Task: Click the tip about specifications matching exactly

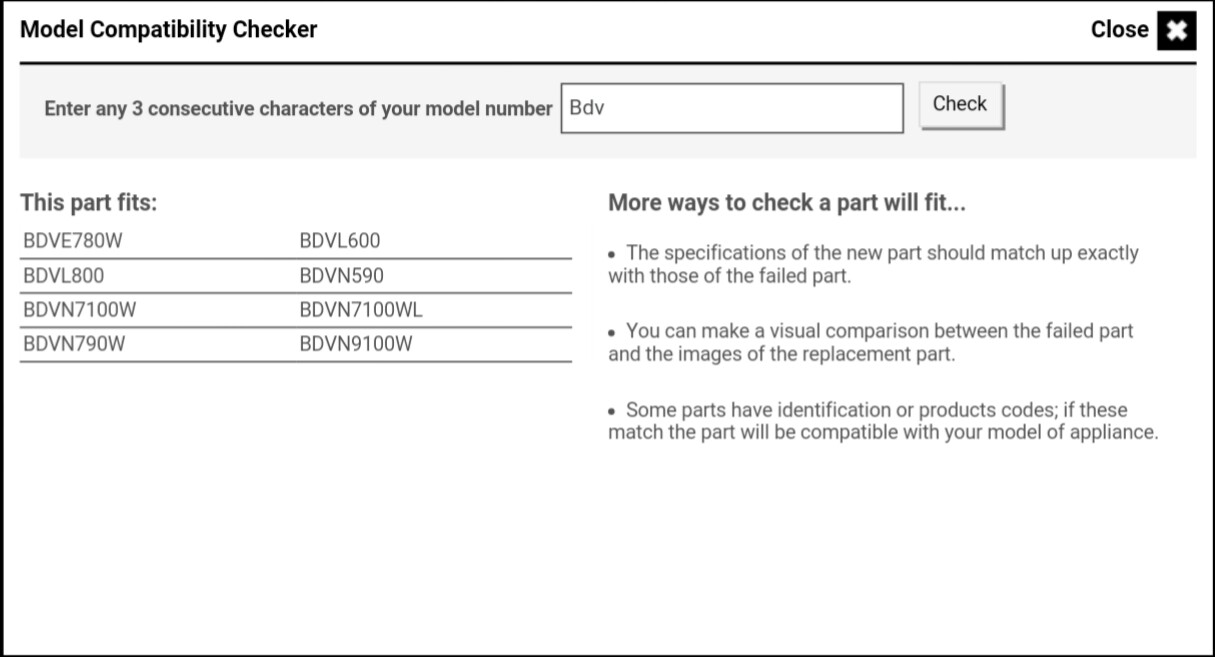Action: [873, 265]
